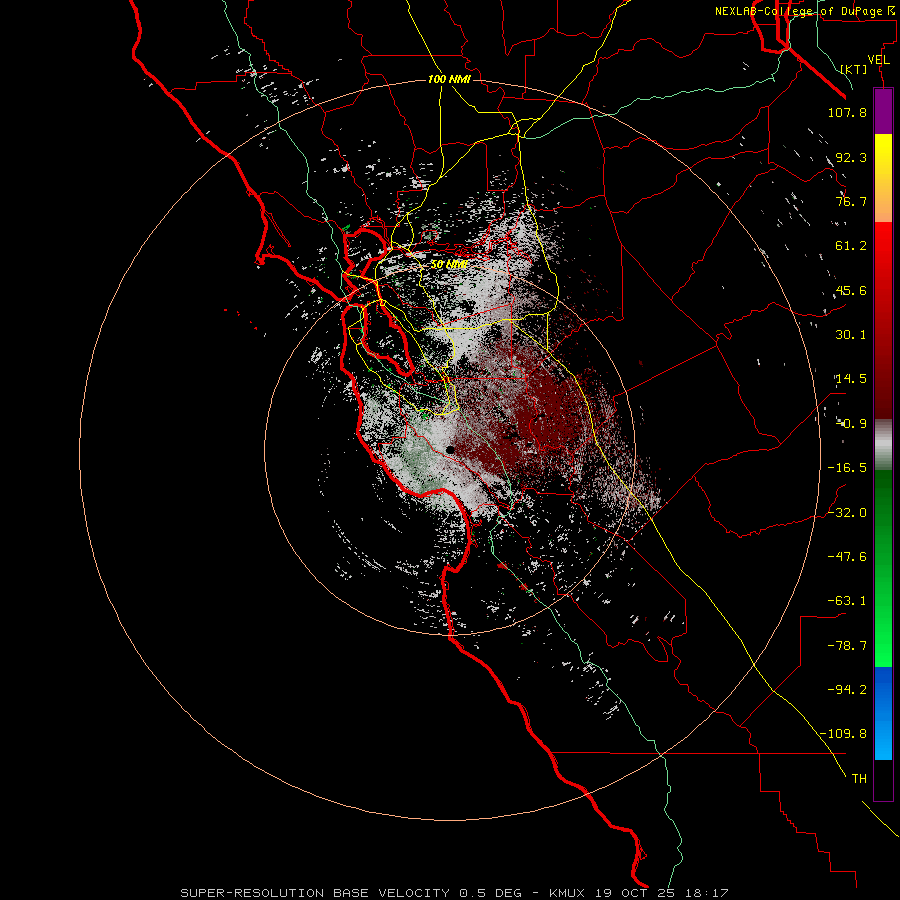The width and height of the screenshot is (900, 900).
Task: Select the 14.5 legend value
Action: [851, 379]
